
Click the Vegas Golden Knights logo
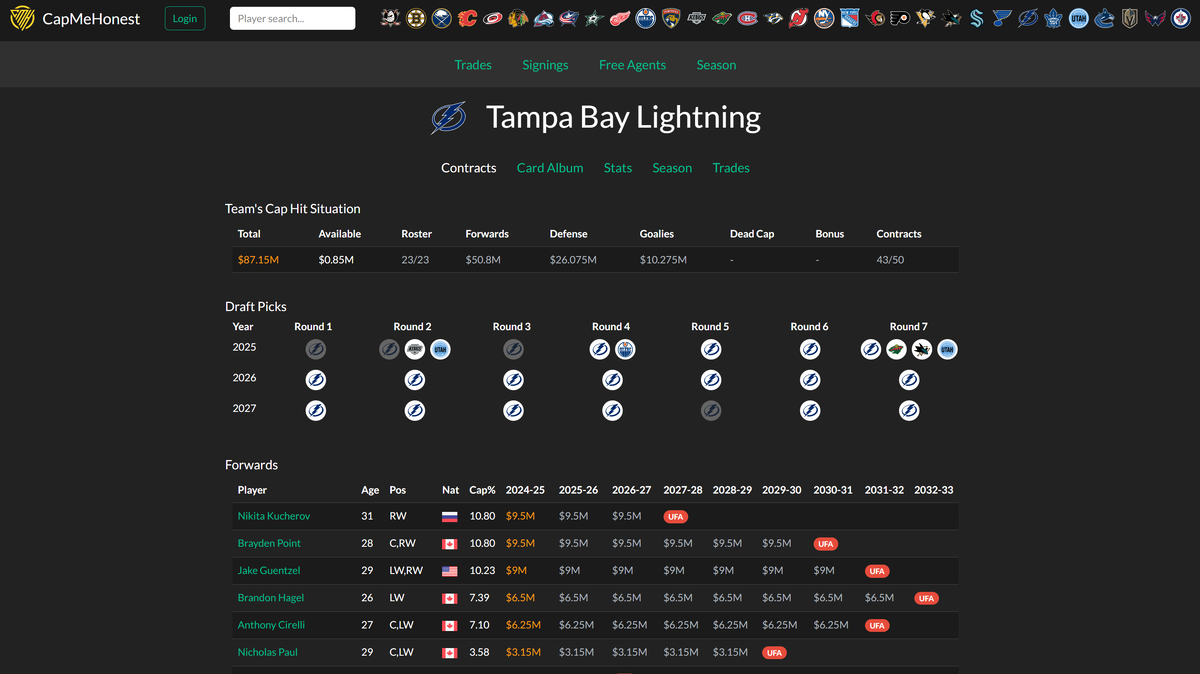pos(1130,18)
